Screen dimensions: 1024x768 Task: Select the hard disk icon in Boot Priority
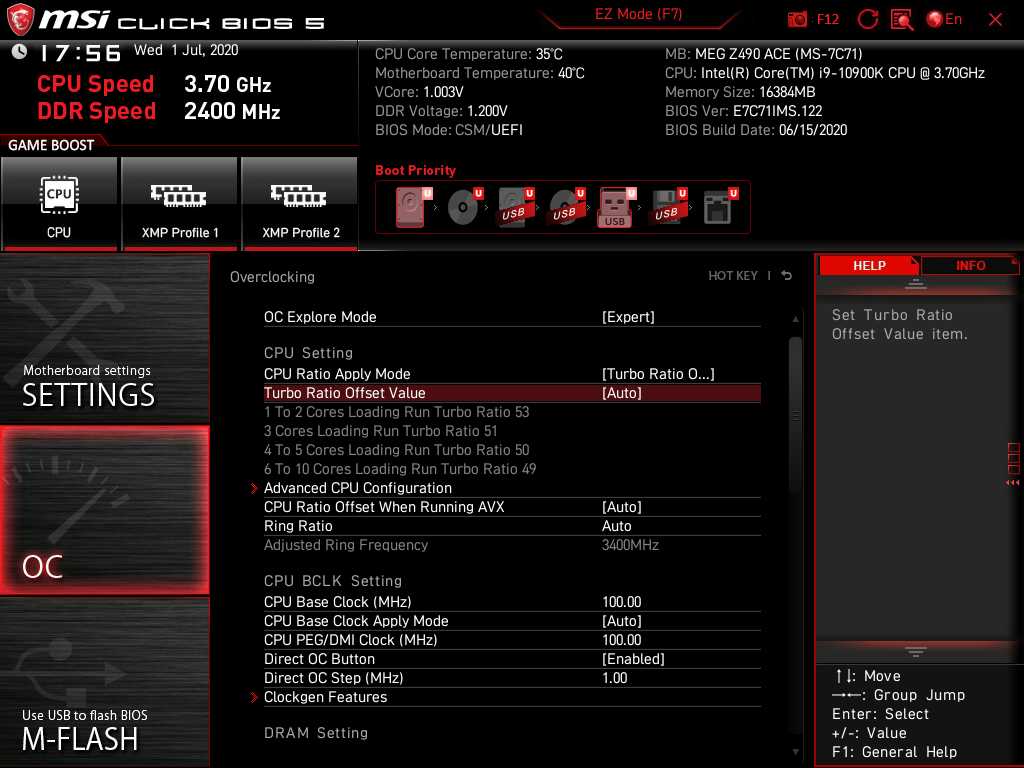[x=410, y=207]
